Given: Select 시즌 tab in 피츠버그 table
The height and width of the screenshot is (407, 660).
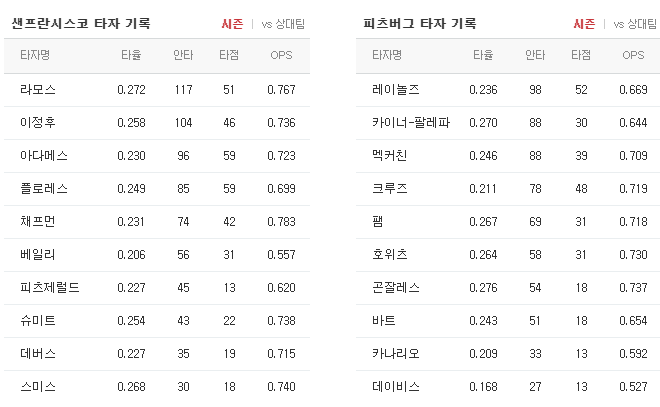Looking at the screenshot, I should (584, 24).
